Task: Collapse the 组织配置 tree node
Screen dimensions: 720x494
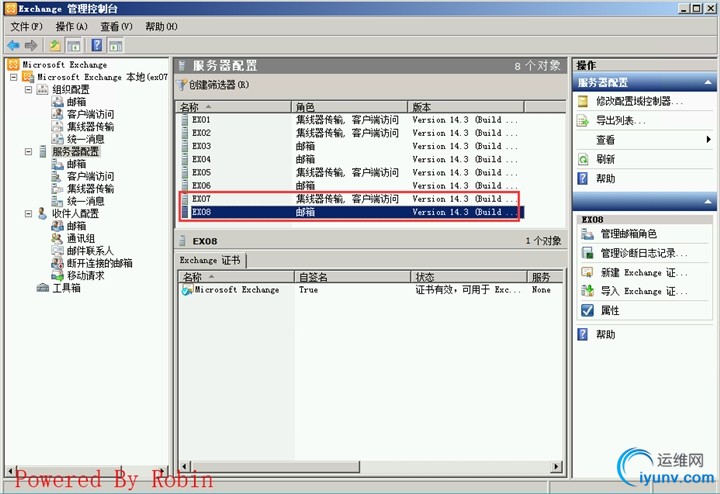Action: (x=28, y=90)
